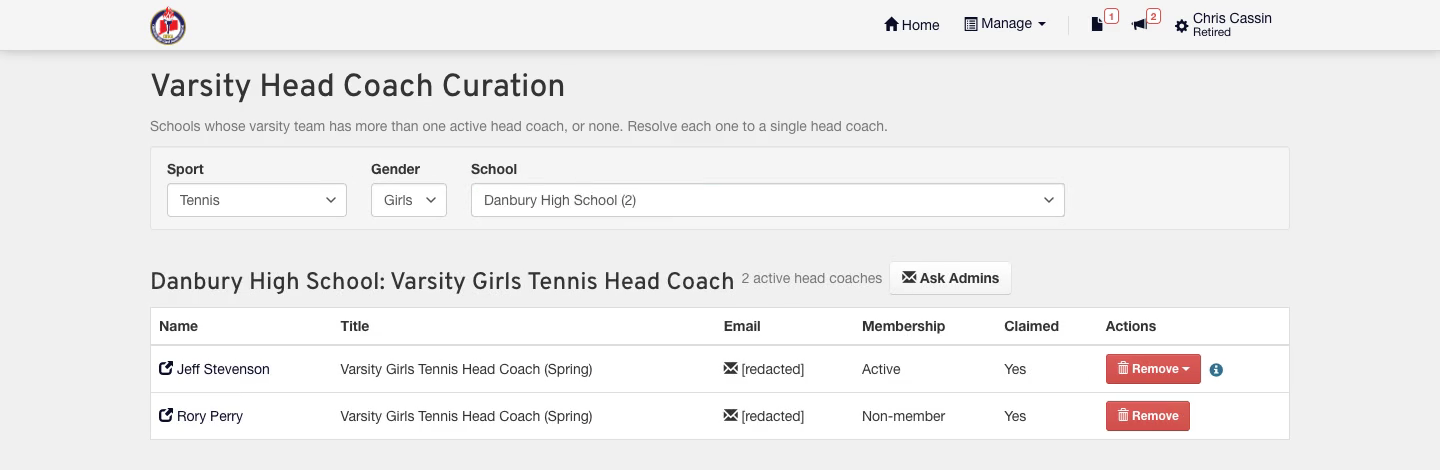Click the Home house icon

(x=891, y=24)
